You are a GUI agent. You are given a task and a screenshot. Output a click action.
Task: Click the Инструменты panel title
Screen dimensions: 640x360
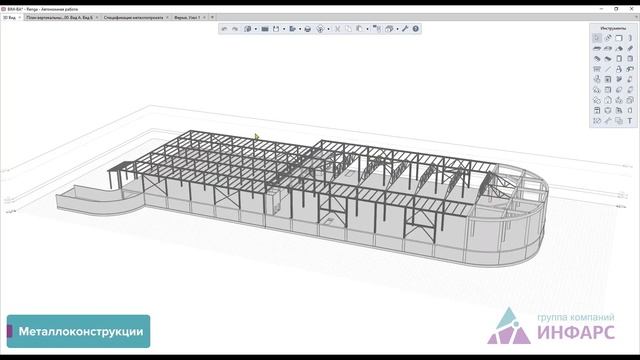coord(613,28)
